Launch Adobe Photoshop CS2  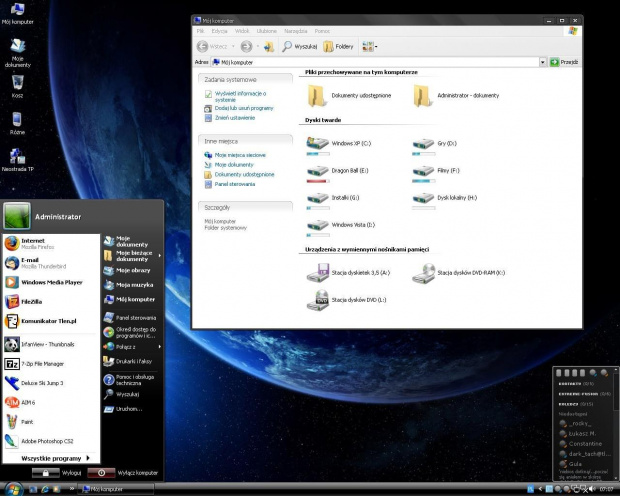click(51, 441)
